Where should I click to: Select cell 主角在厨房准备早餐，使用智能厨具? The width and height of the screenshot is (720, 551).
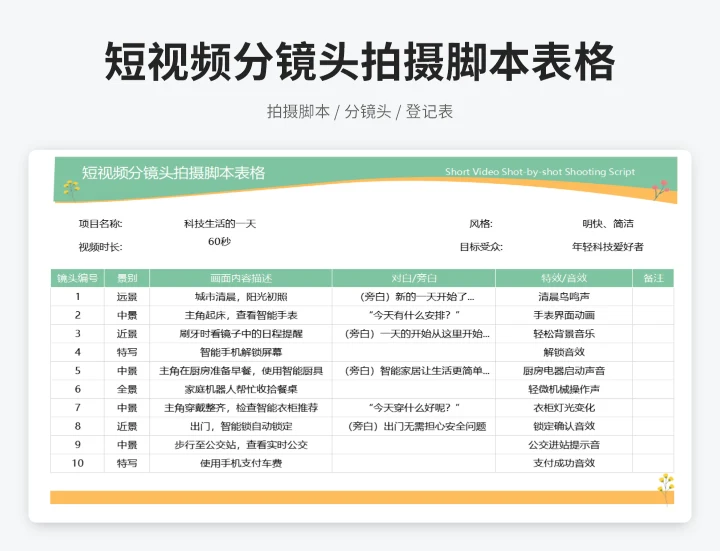pos(241,371)
